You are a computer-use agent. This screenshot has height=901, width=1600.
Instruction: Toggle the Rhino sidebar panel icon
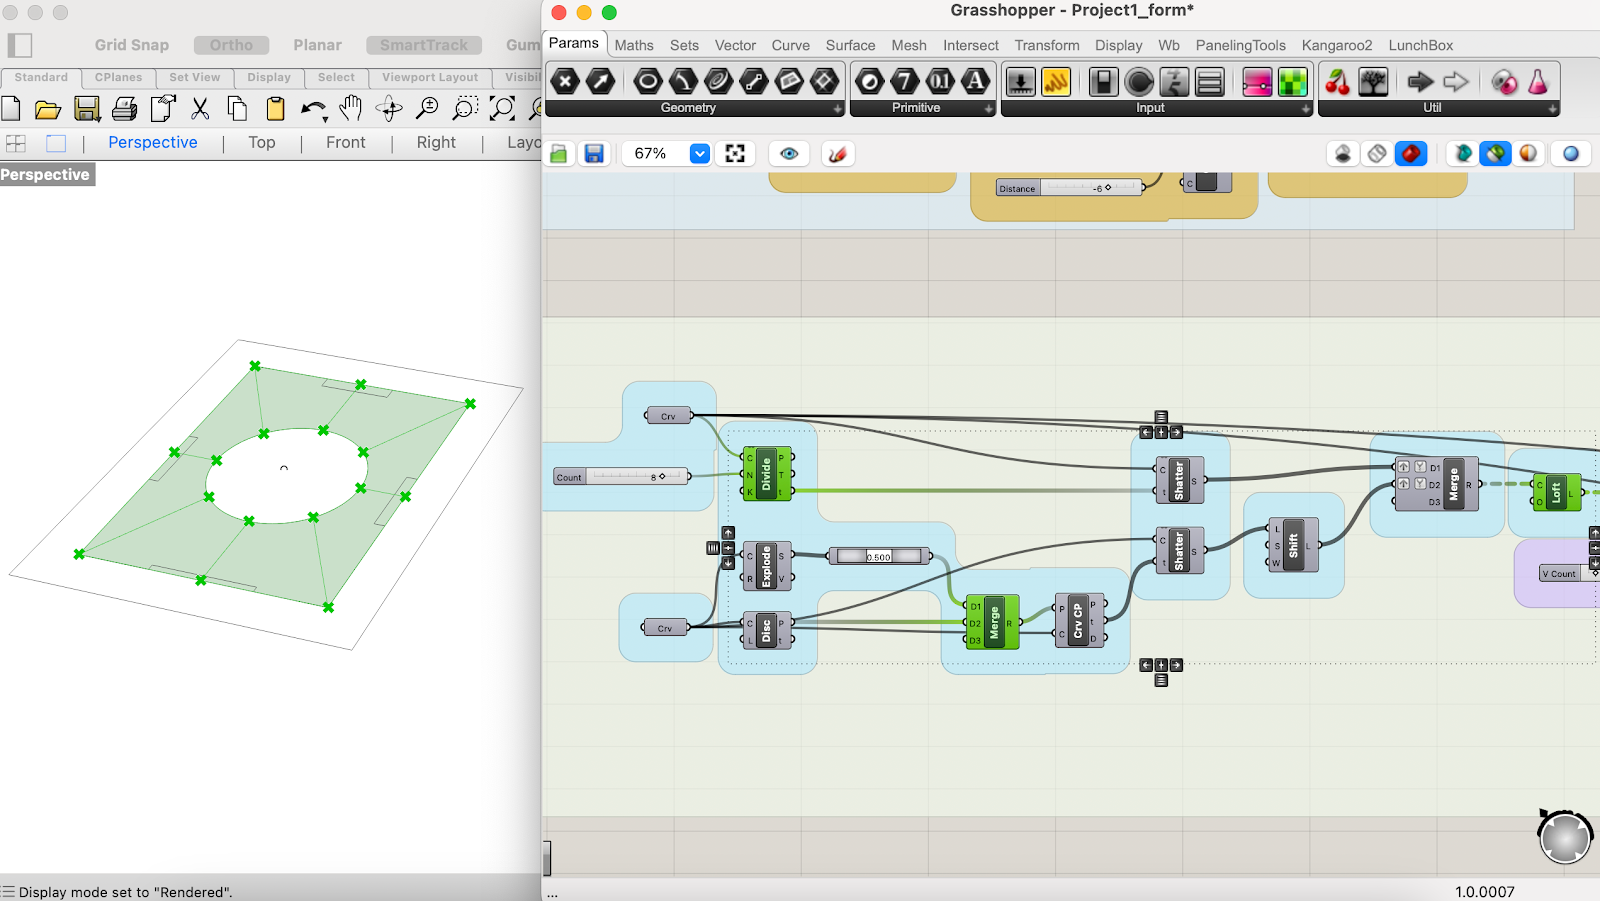pyautogui.click(x=20, y=45)
